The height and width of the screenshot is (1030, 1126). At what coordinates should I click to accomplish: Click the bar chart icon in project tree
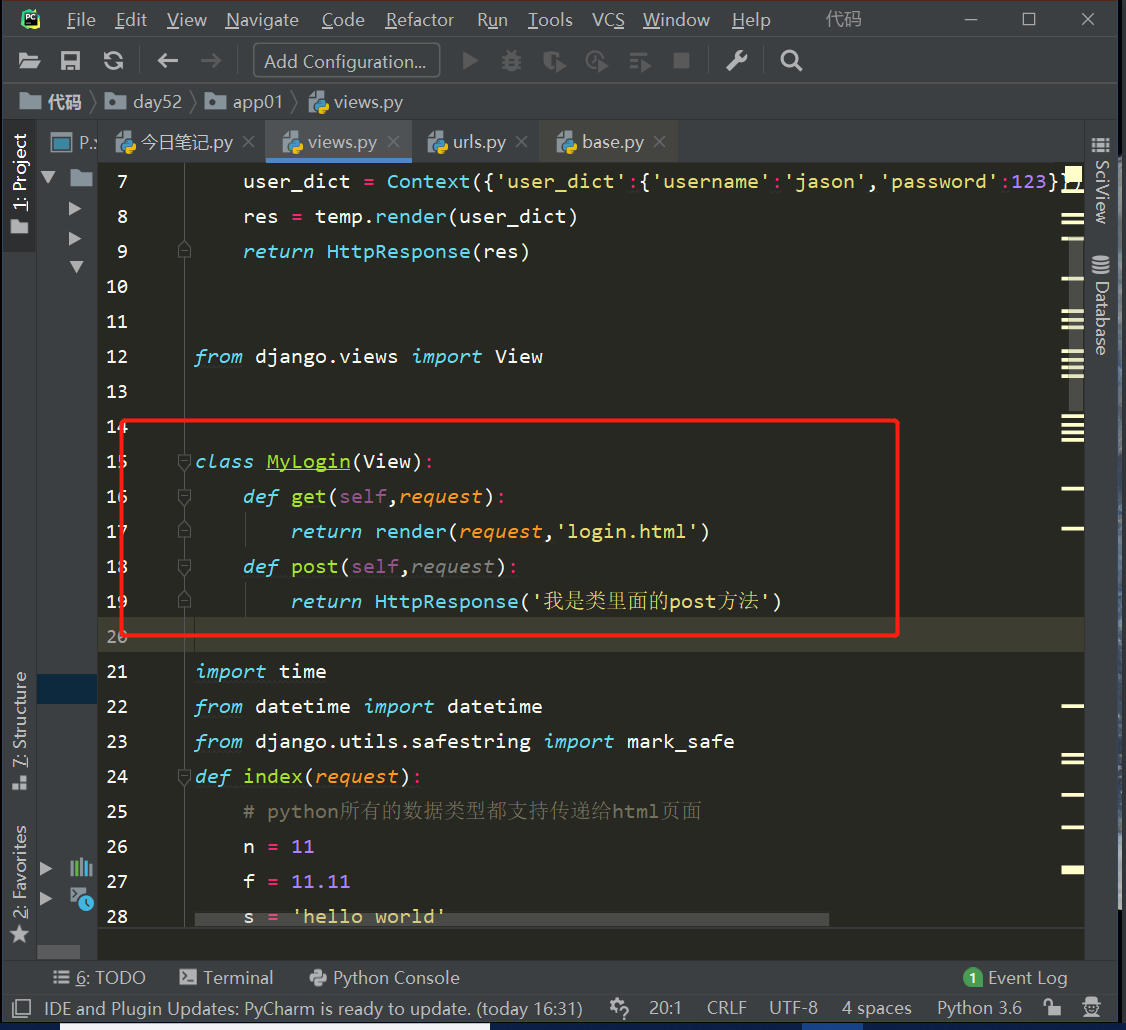(81, 868)
